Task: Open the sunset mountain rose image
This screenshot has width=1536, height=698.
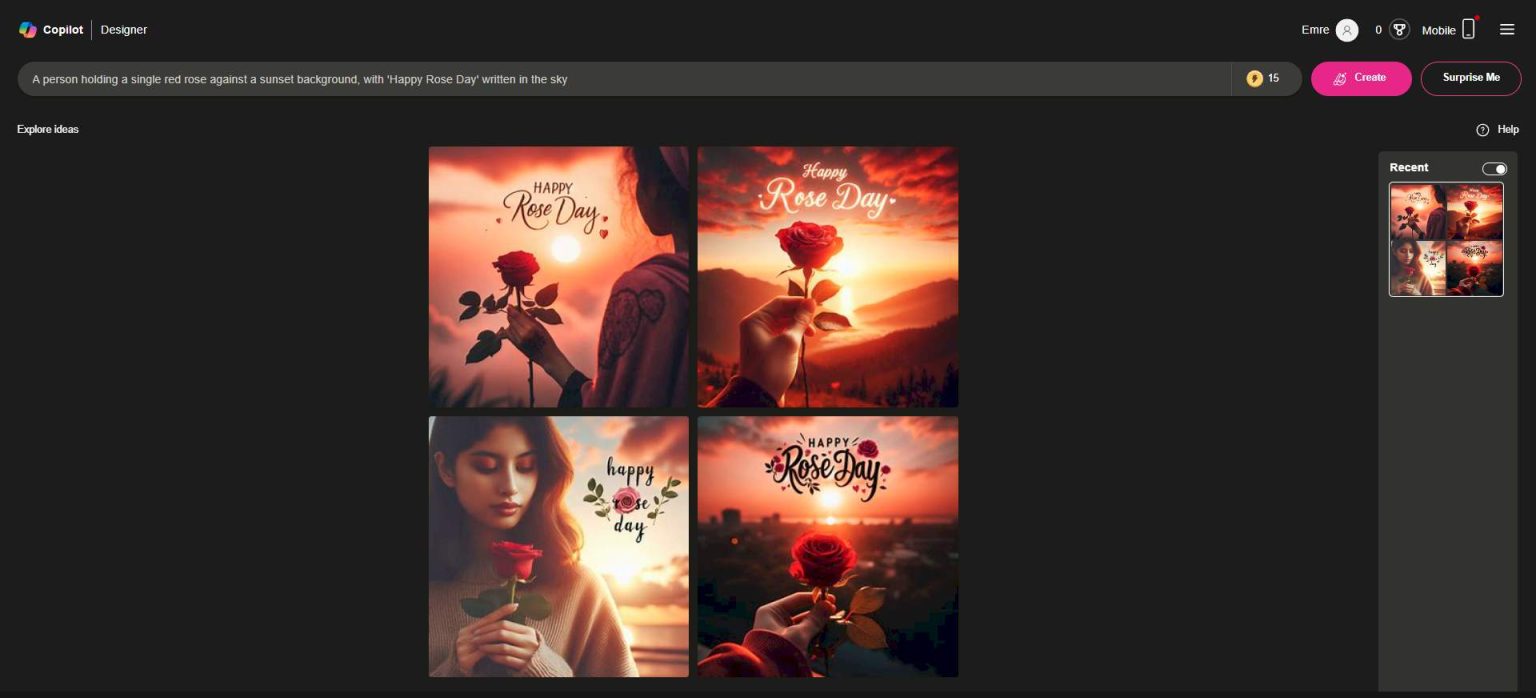Action: click(827, 277)
